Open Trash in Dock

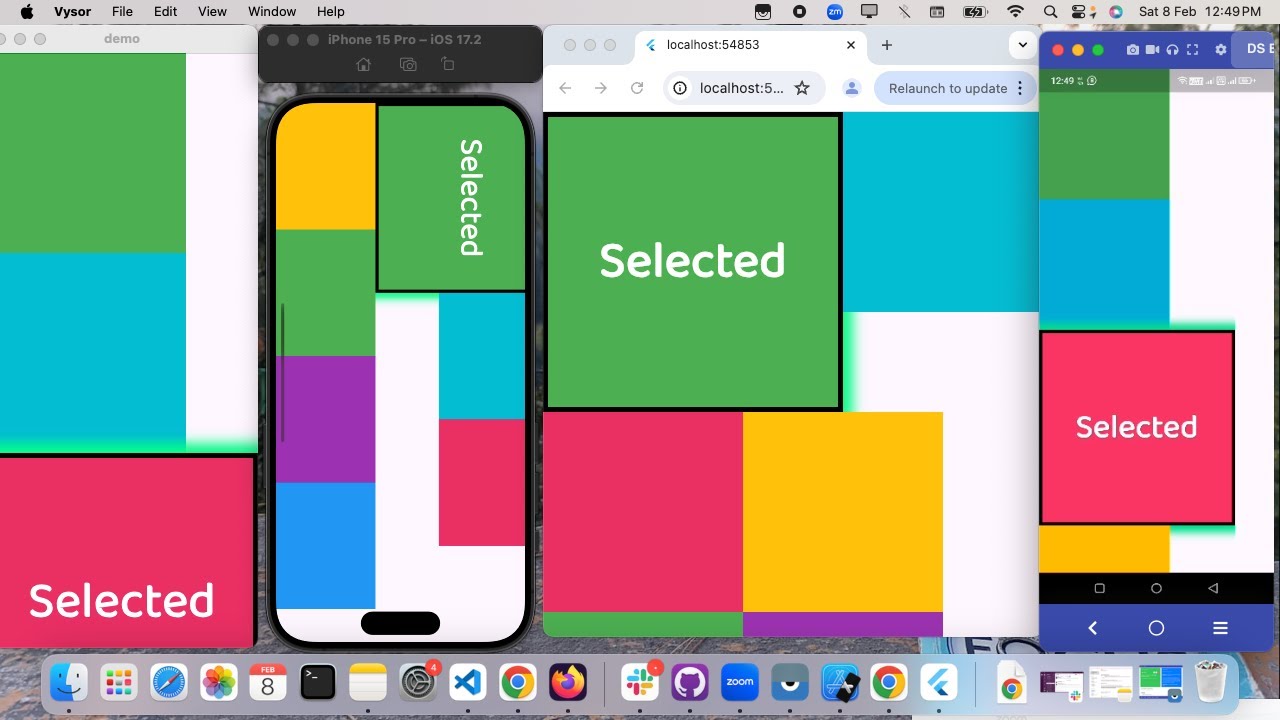pos(1210,683)
